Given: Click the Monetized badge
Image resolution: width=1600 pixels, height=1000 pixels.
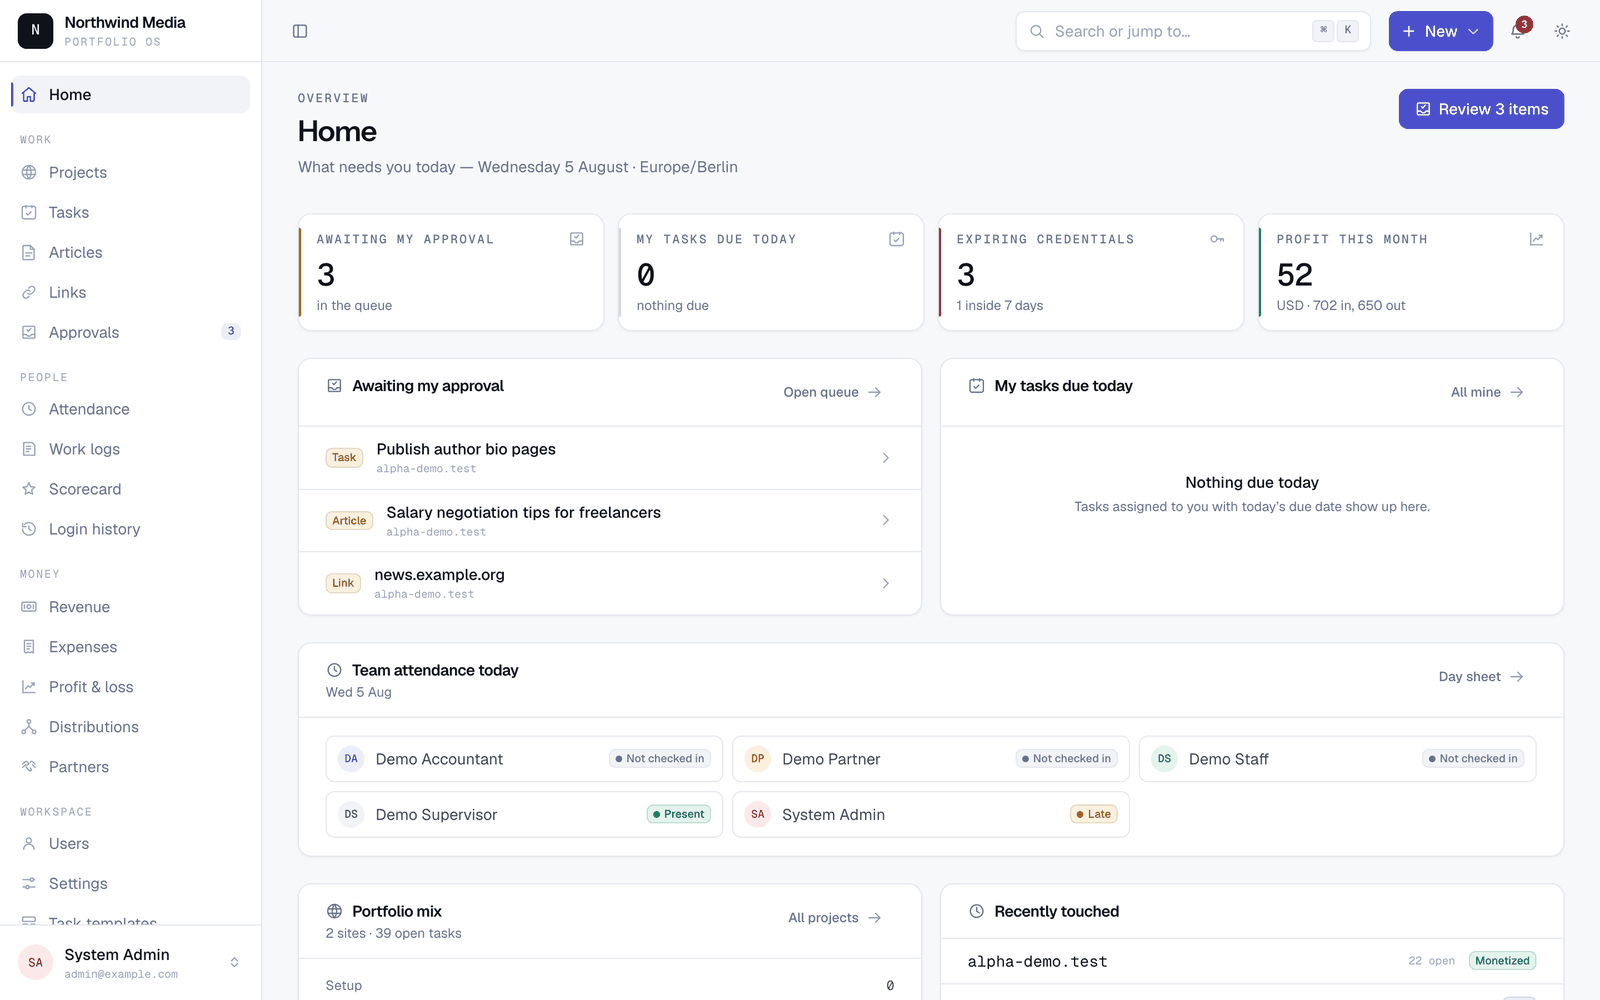Looking at the screenshot, I should (1502, 961).
